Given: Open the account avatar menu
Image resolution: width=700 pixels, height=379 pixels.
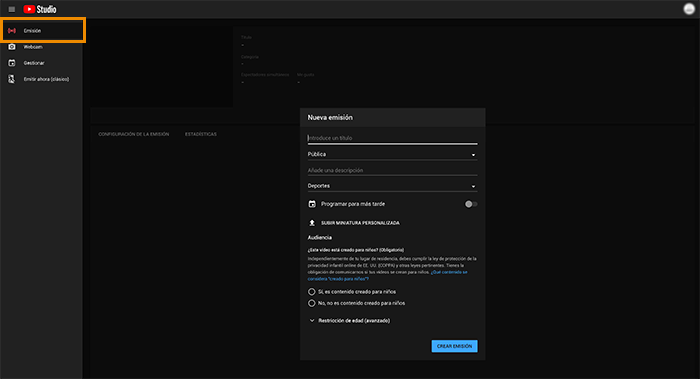Looking at the screenshot, I should 689,9.
